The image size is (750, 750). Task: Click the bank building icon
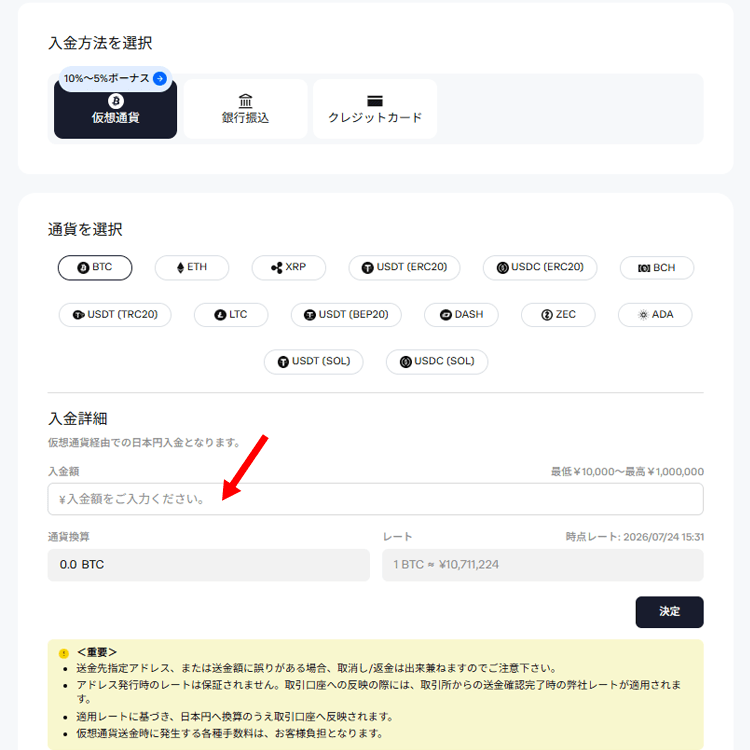pos(245,101)
